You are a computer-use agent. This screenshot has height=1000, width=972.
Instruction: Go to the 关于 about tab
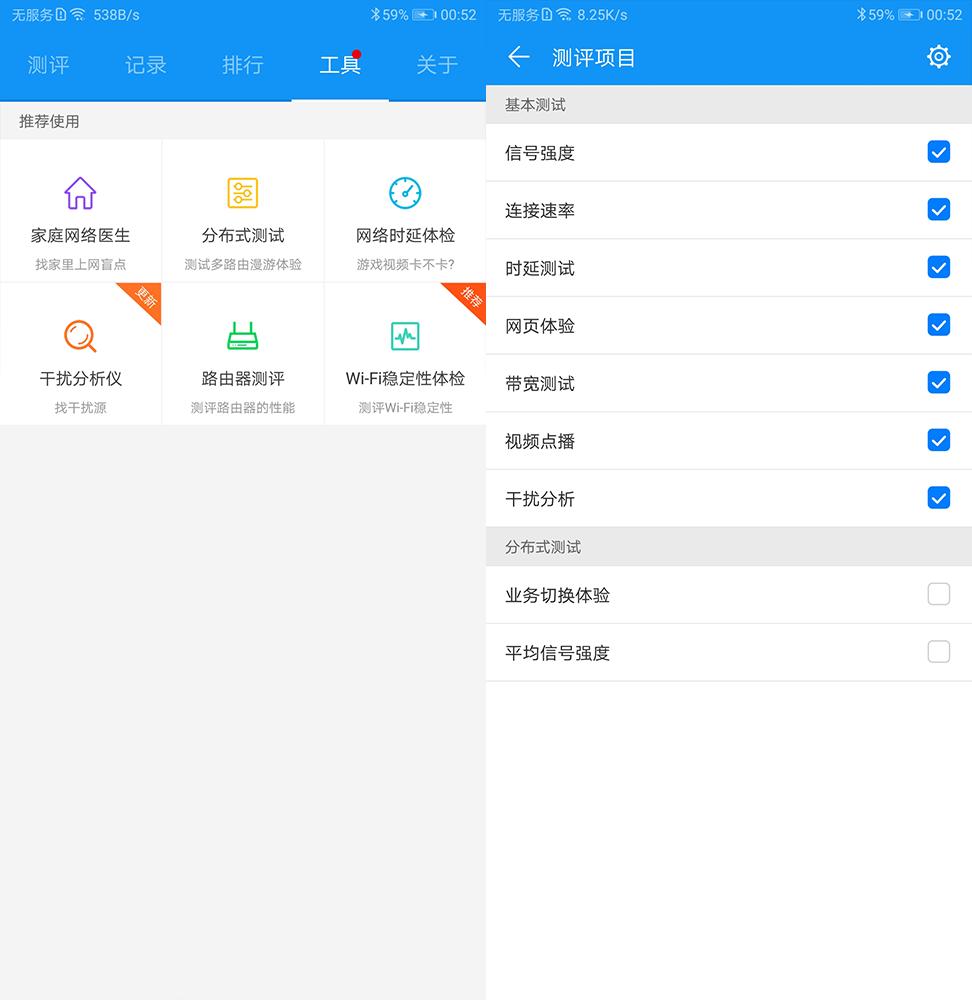point(436,64)
